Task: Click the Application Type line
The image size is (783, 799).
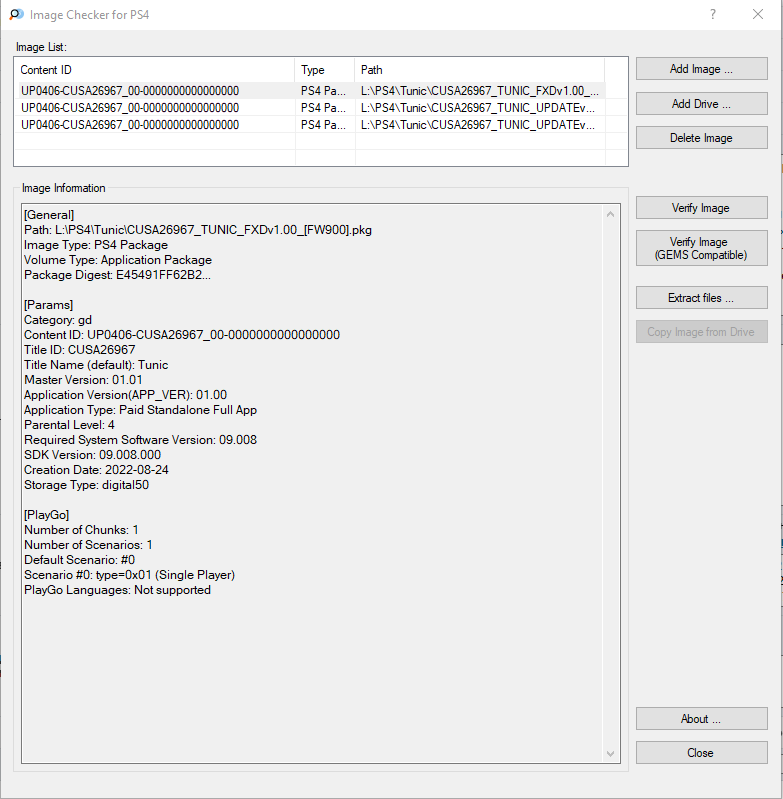Action: coord(140,410)
